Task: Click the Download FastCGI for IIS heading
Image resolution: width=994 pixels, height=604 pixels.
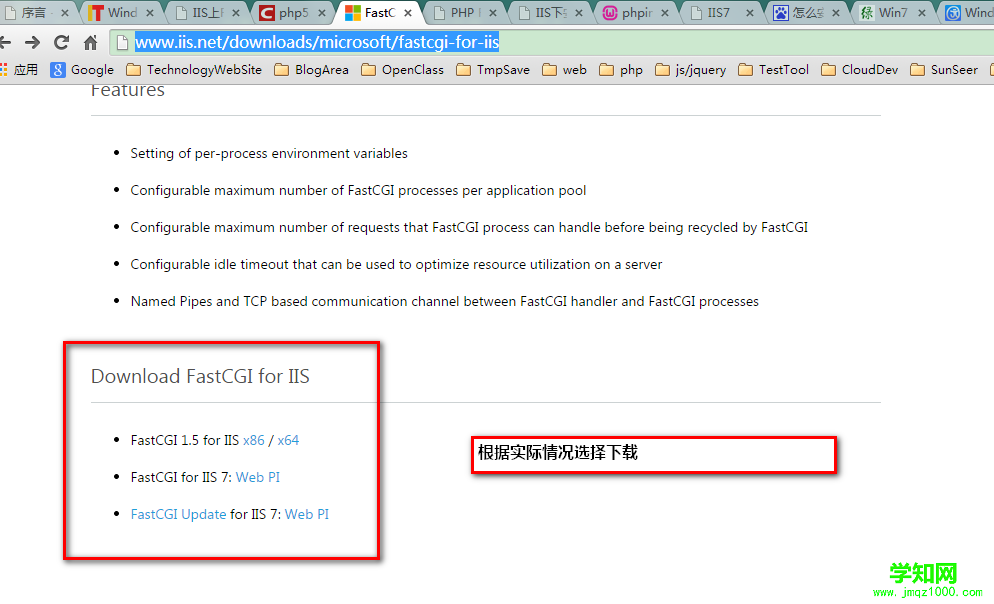Action: point(200,376)
